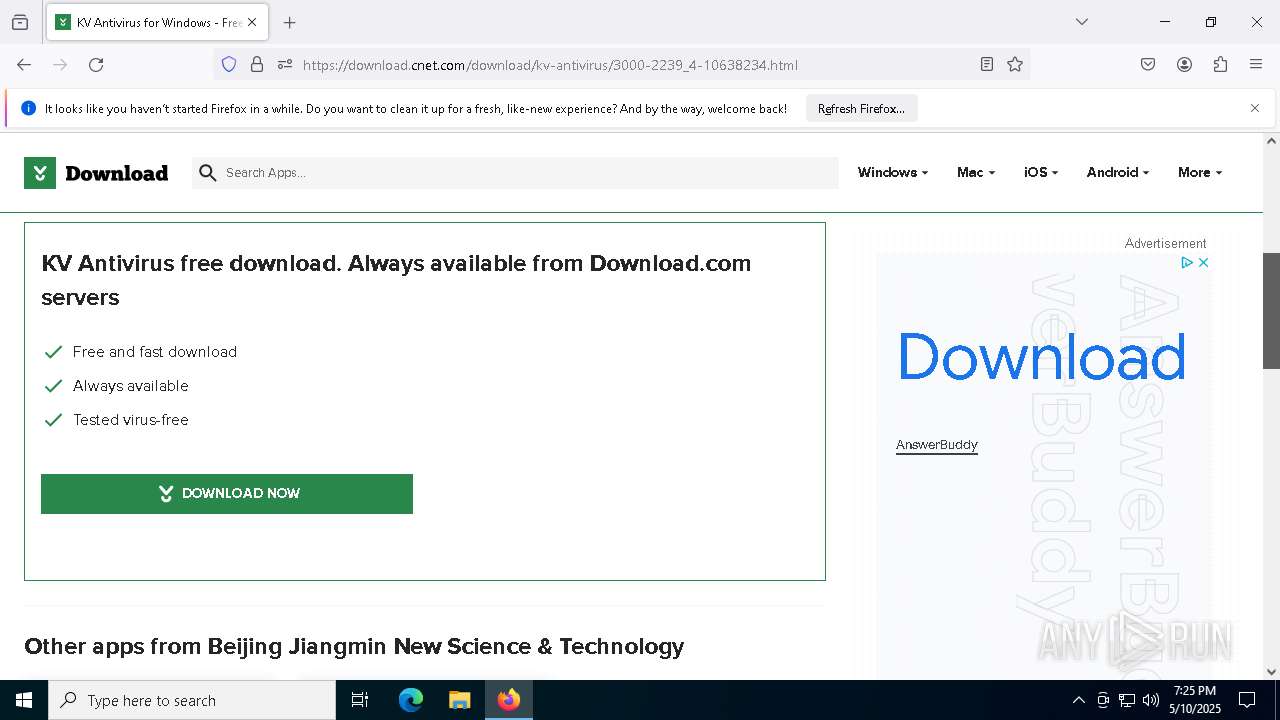Select the download.cnet.com URL field
This screenshot has width=1280, height=720.
550,65
